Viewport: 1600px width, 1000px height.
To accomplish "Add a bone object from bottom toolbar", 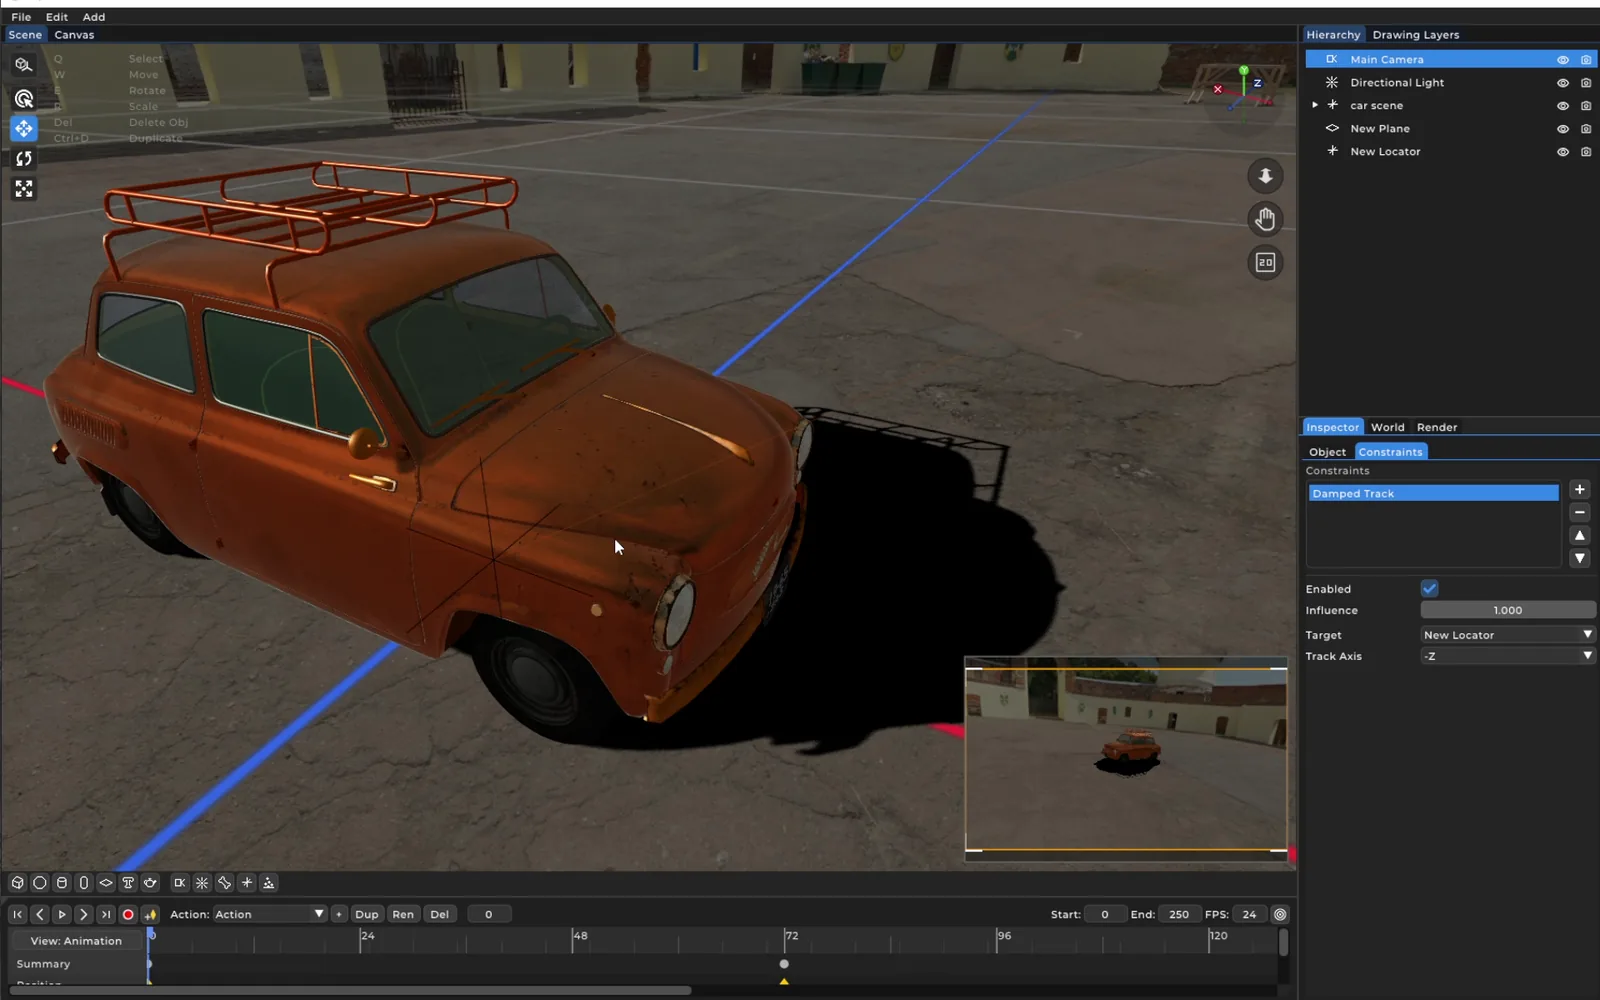I will (224, 883).
